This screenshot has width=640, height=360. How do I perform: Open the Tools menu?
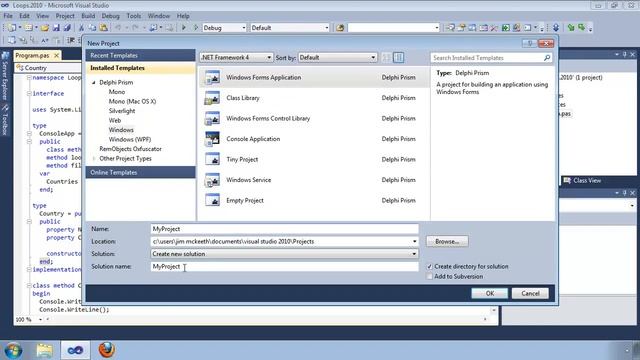[133, 16]
